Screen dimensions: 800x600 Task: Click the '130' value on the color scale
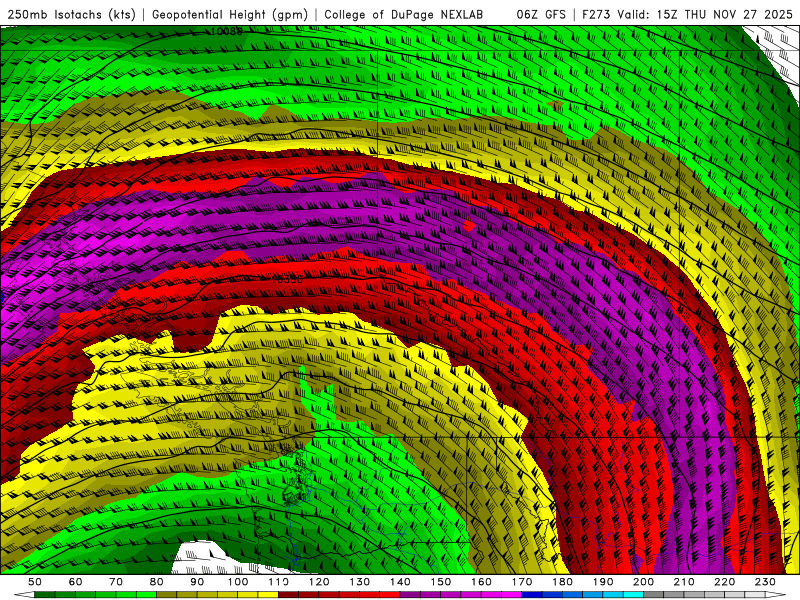[360, 582]
